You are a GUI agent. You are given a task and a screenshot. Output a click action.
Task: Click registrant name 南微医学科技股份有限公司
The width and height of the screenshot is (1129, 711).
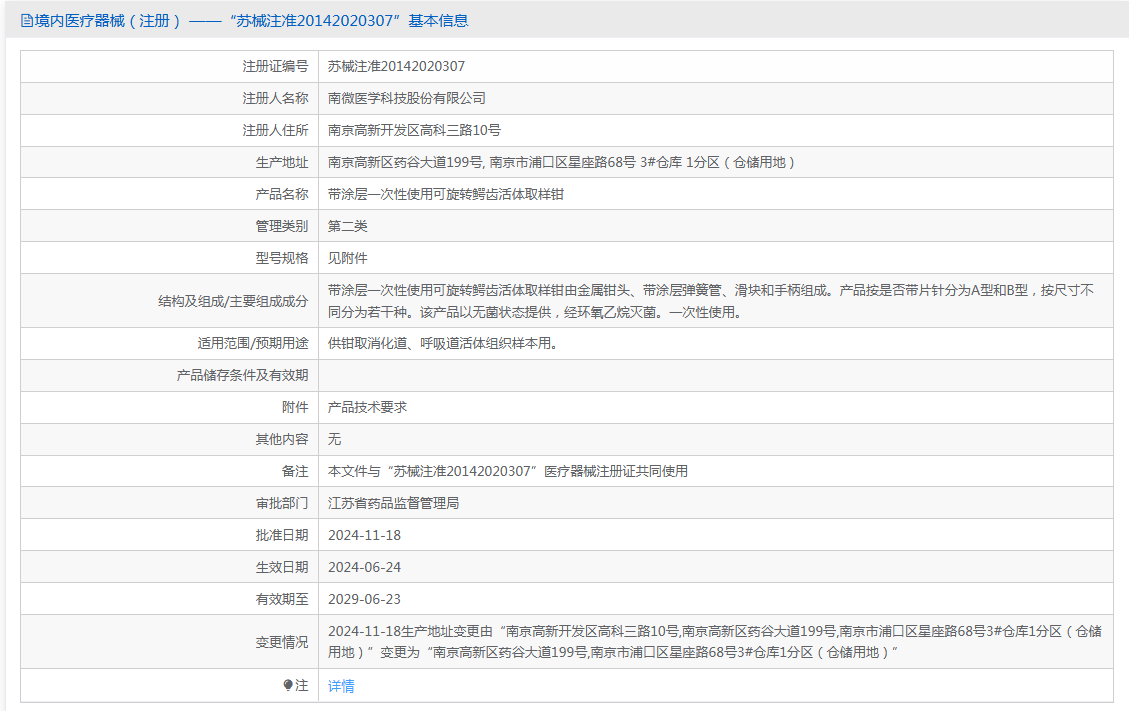[407, 98]
